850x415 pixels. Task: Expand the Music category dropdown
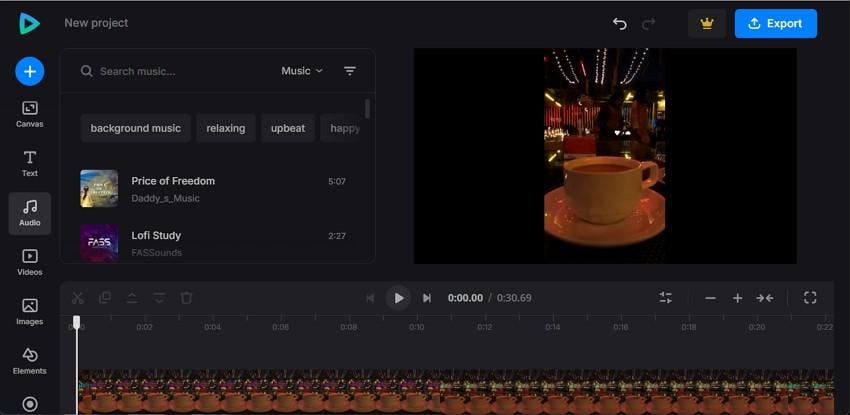pos(302,71)
